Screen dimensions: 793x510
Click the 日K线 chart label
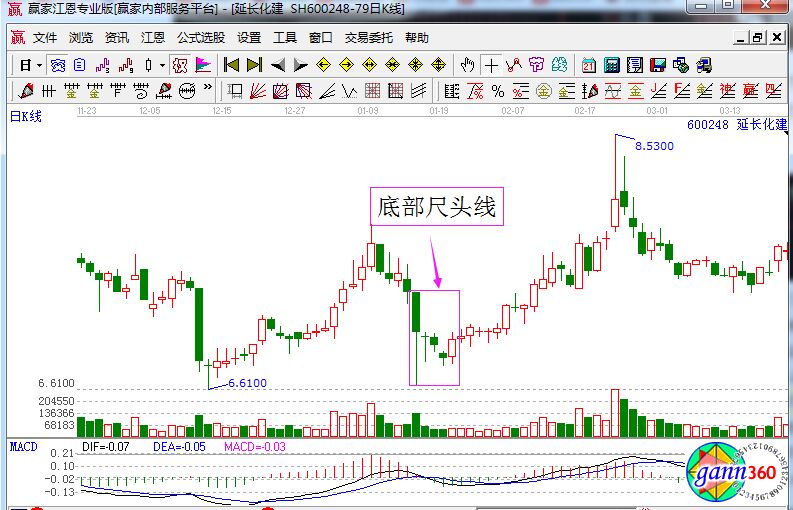tap(26, 116)
